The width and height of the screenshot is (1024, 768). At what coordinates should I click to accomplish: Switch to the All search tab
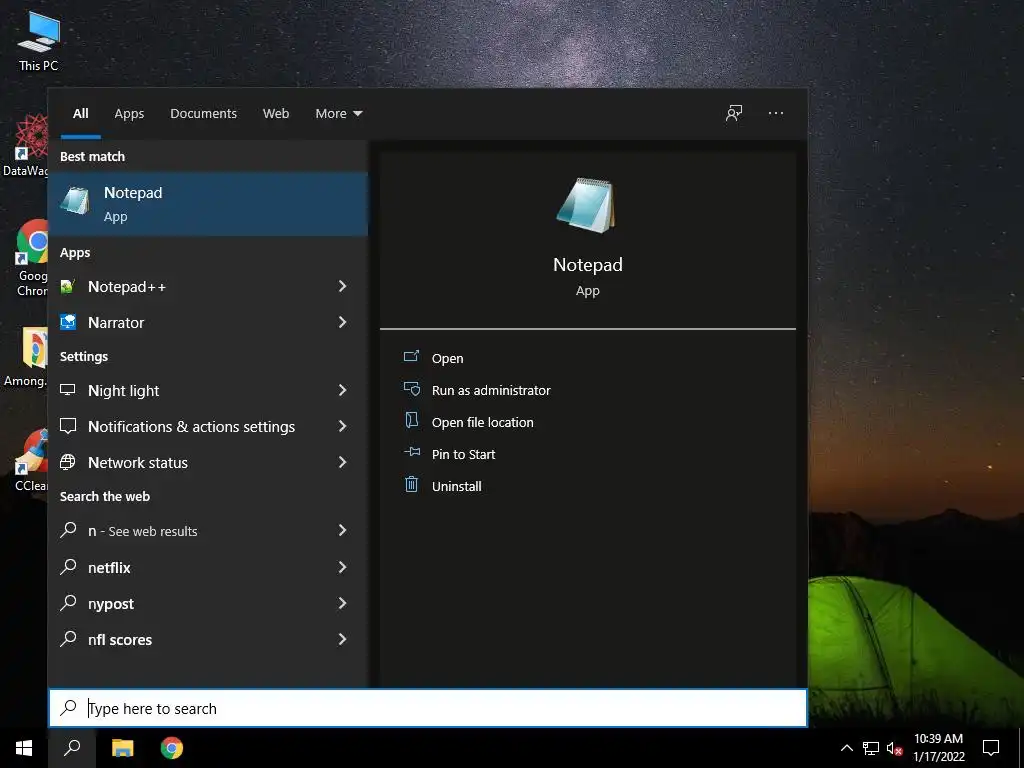coord(80,114)
